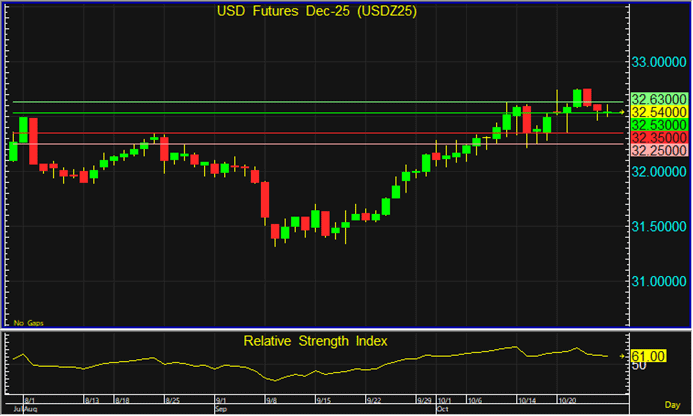Click the yellow arrow marker at current price
The height and width of the screenshot is (416, 693).
tap(621, 112)
